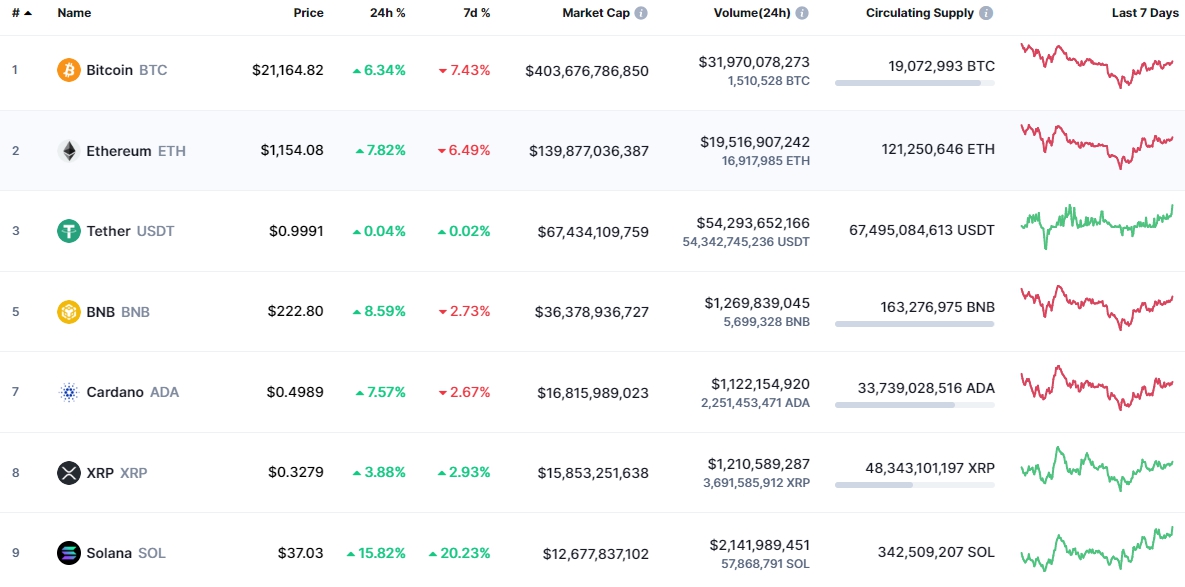Sort the table by Name column
Viewport: 1185px width, 587px height.
(x=73, y=13)
